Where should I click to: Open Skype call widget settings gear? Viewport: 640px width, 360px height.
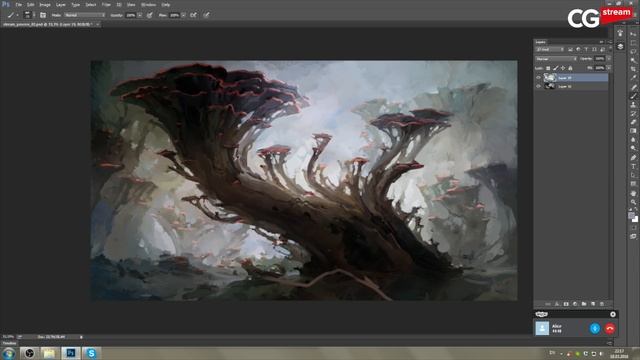pyautogui.click(x=613, y=314)
